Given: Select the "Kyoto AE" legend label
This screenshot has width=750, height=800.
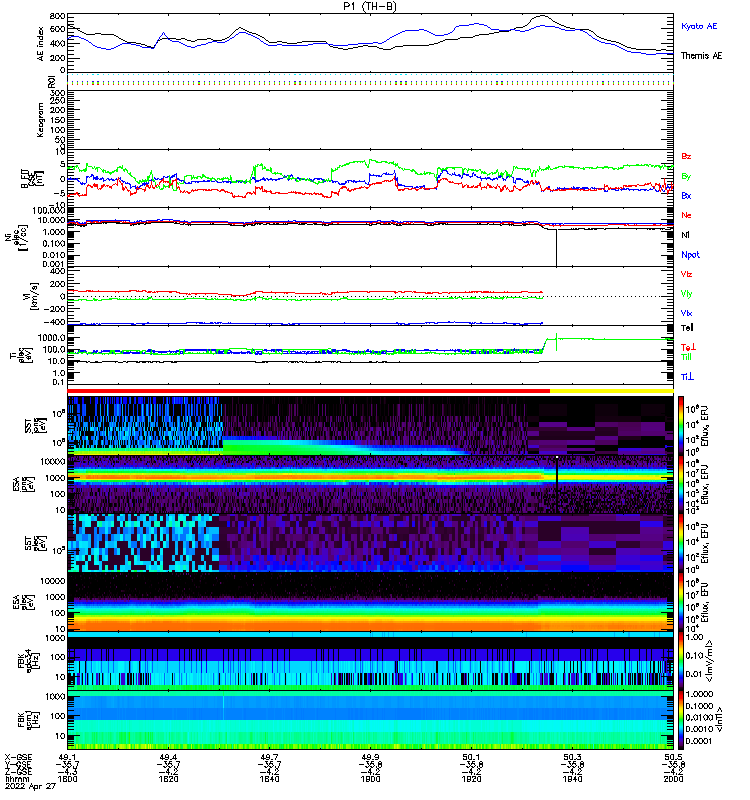Looking at the screenshot, I should 699,26.
